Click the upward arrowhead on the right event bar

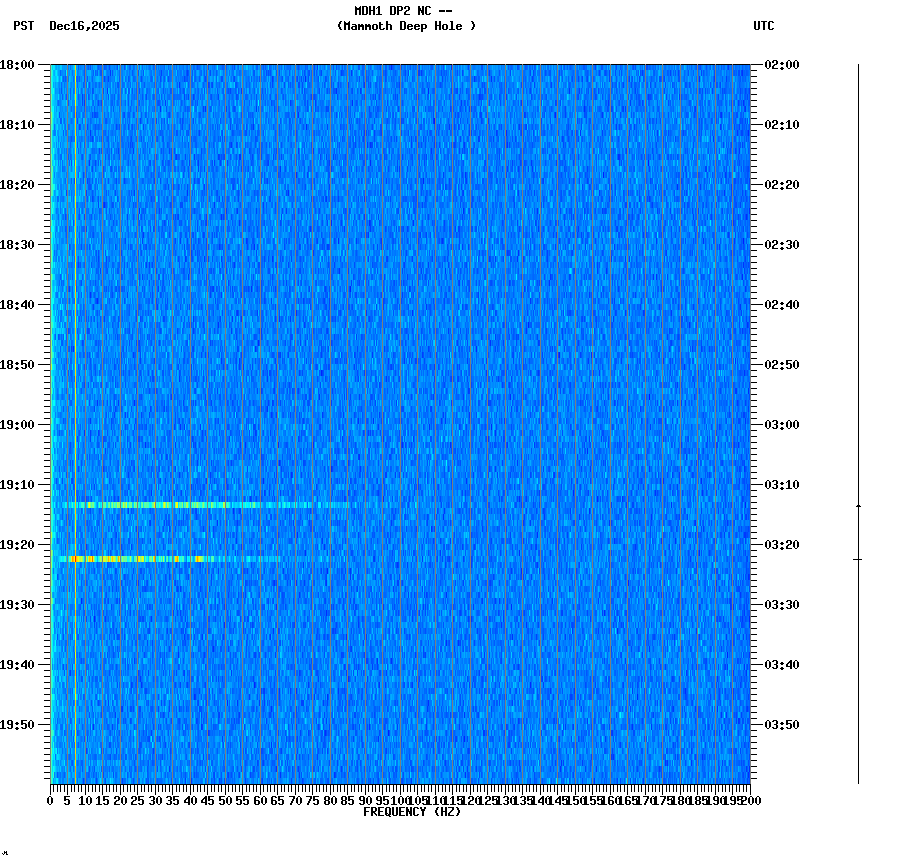pos(857,505)
